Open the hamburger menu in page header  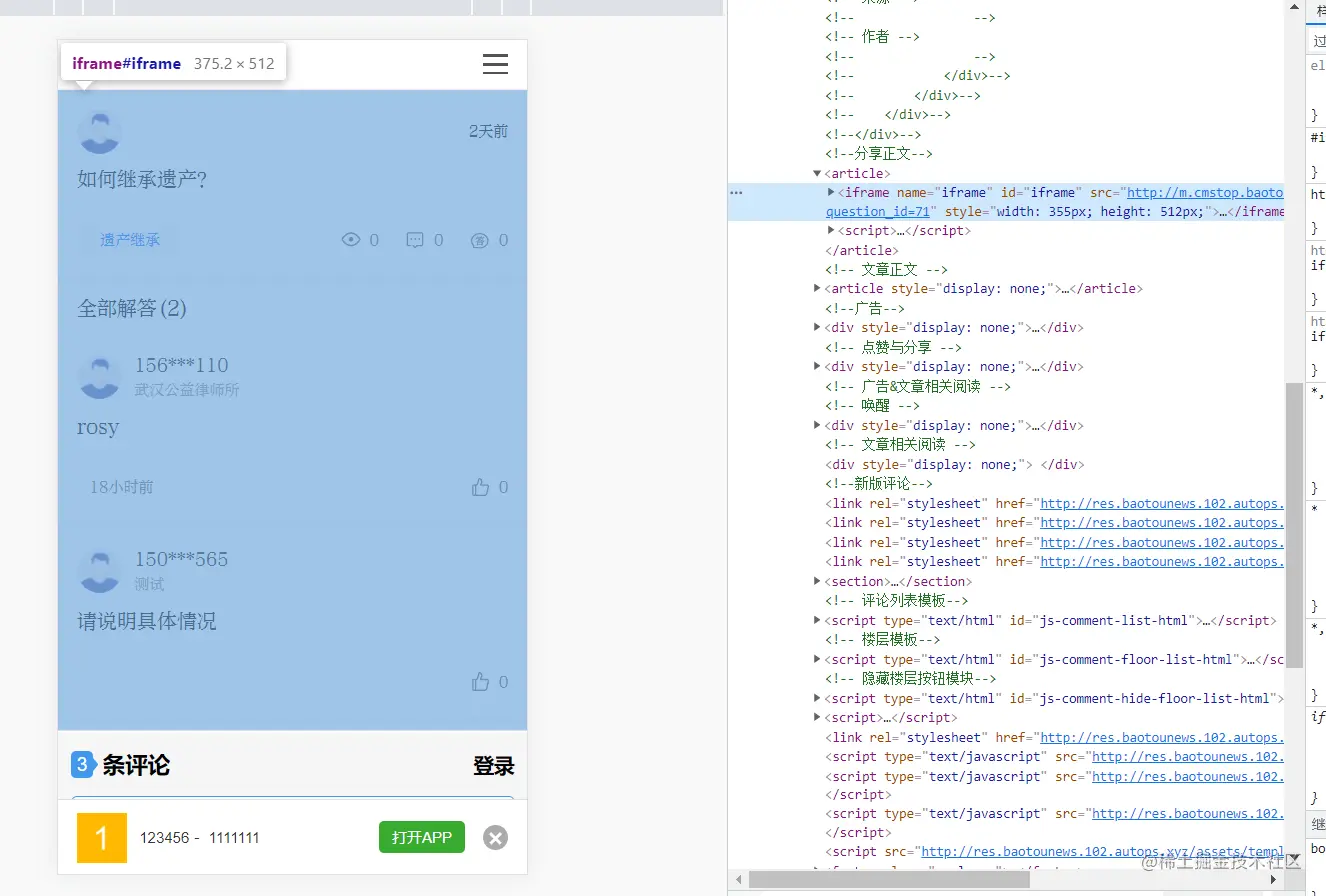495,64
